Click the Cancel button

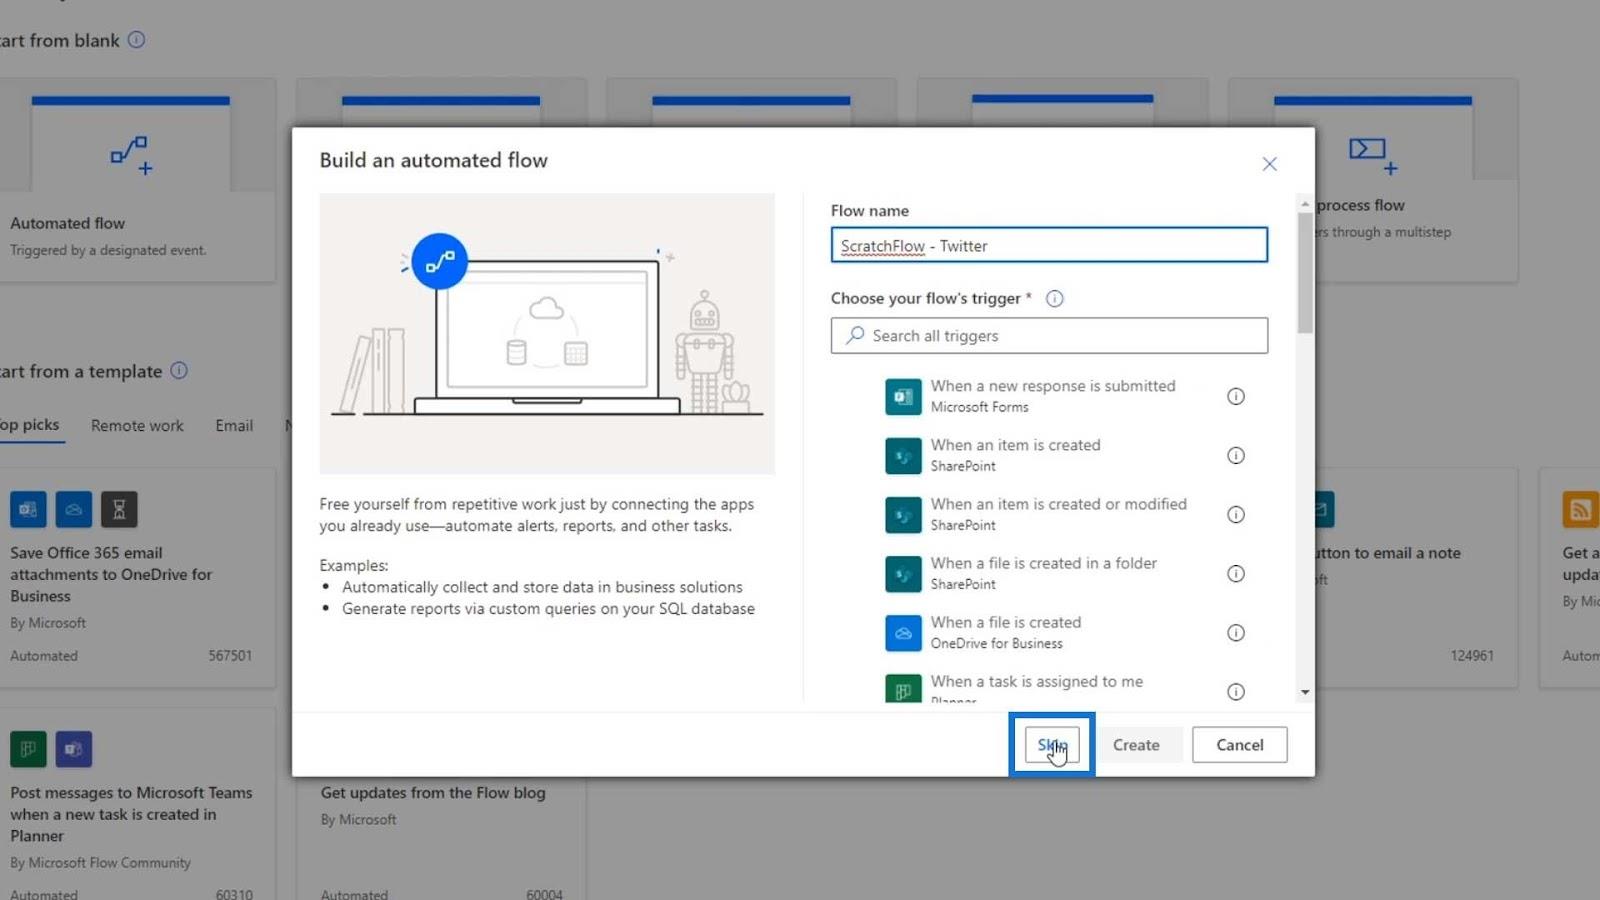pyautogui.click(x=1239, y=744)
